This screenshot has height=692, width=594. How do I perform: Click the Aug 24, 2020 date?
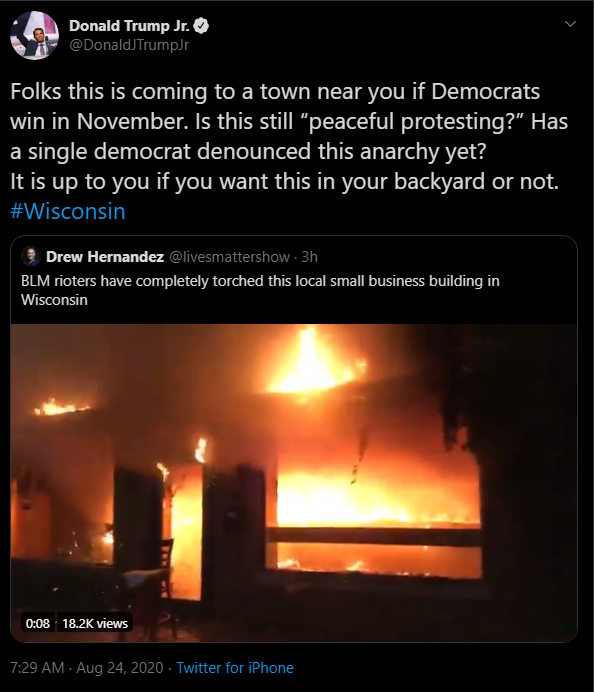(x=120, y=668)
